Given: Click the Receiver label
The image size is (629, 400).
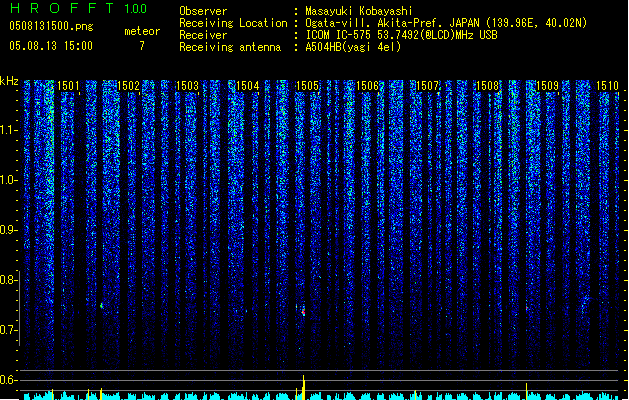Looking at the screenshot, I should click(203, 35).
